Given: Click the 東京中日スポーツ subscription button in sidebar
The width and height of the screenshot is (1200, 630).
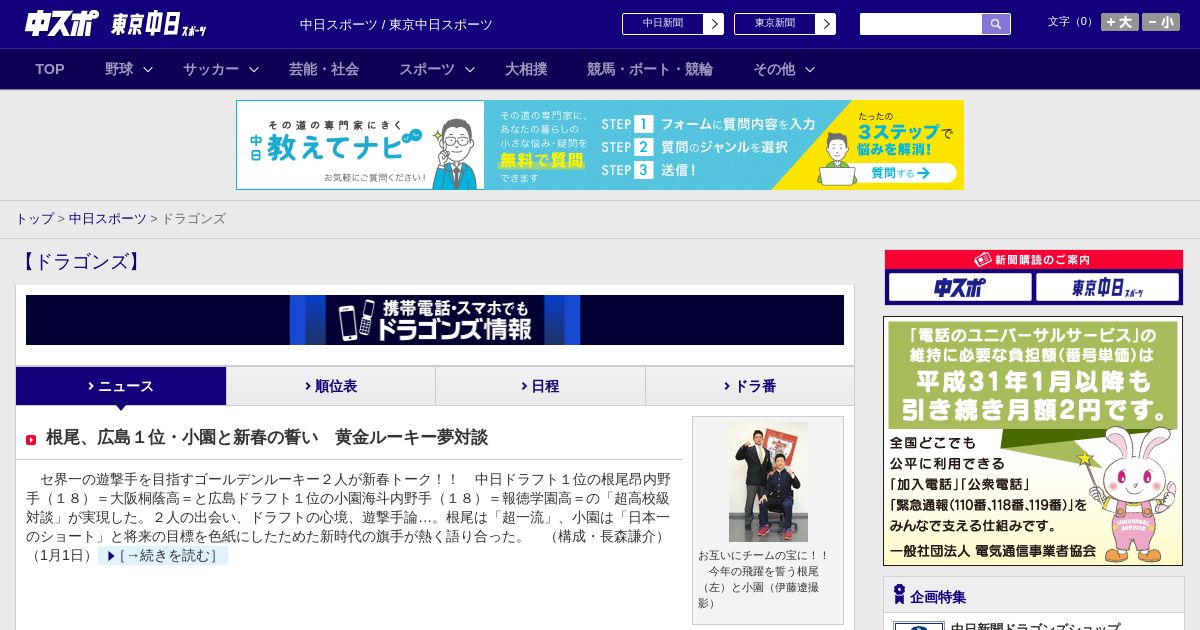Looking at the screenshot, I should 1107,287.
